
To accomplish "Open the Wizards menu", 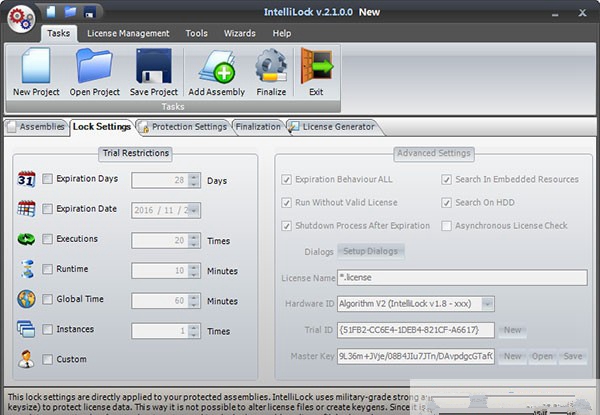I will [x=240, y=34].
